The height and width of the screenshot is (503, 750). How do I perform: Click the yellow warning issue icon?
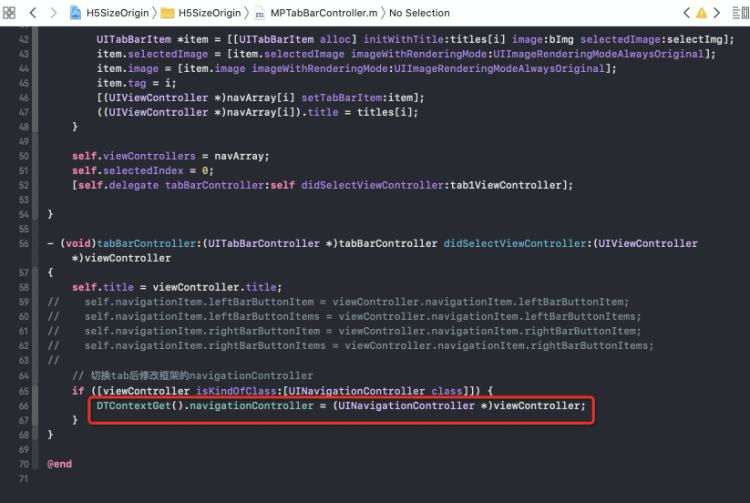click(x=701, y=13)
